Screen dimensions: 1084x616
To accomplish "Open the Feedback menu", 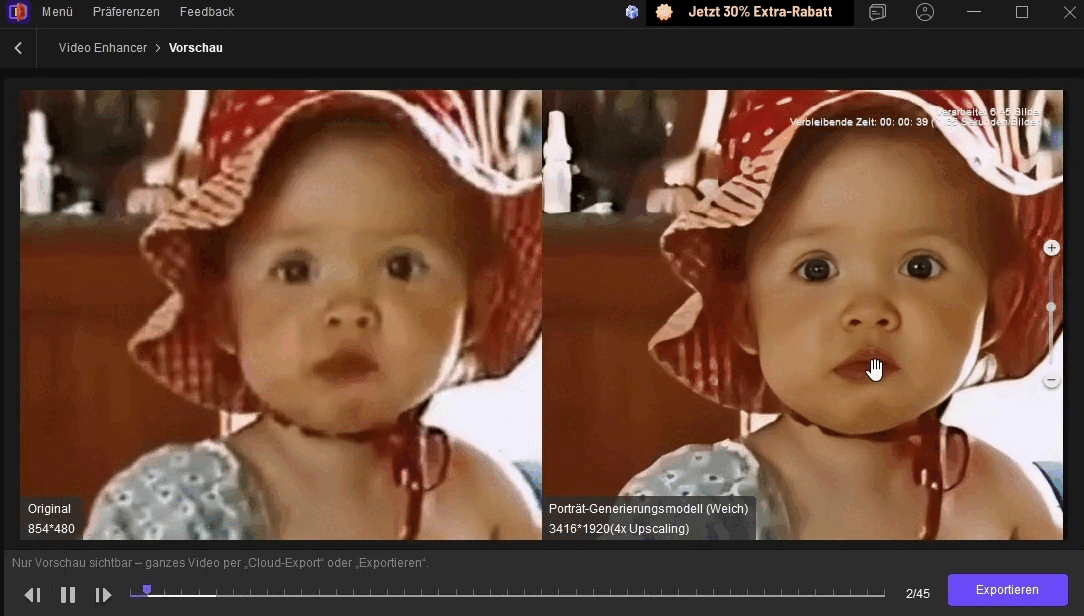I will point(207,12).
